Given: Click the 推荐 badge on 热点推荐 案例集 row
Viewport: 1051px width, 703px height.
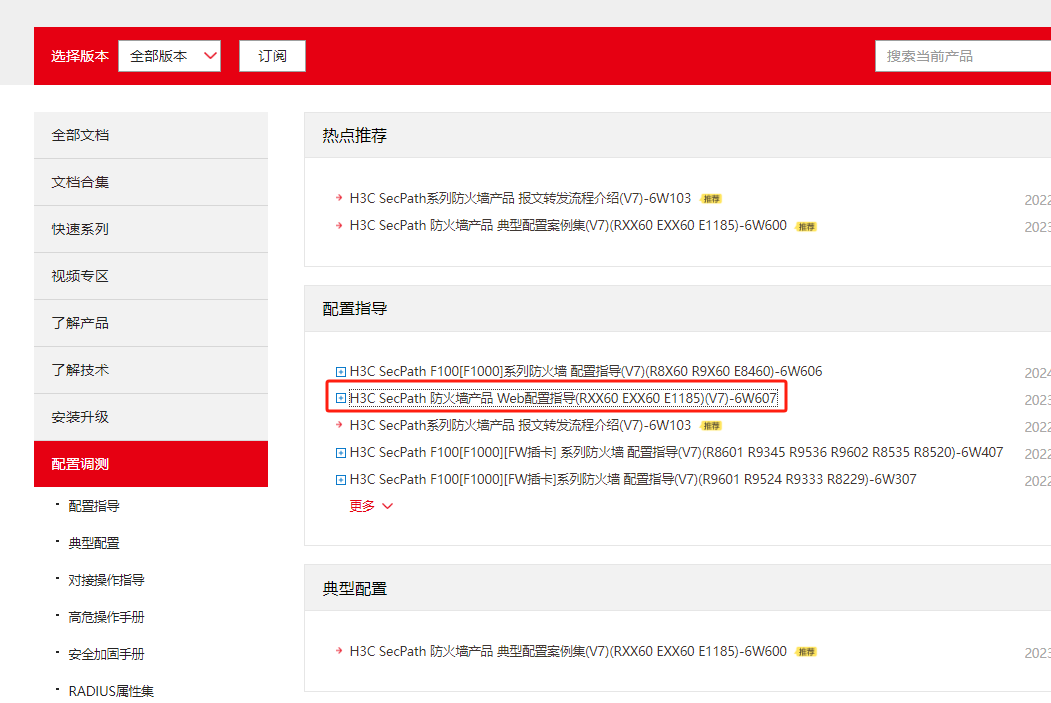Looking at the screenshot, I should click(x=806, y=227).
